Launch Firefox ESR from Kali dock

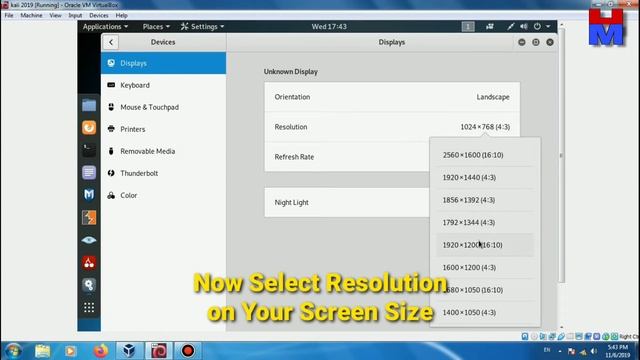(x=89, y=128)
